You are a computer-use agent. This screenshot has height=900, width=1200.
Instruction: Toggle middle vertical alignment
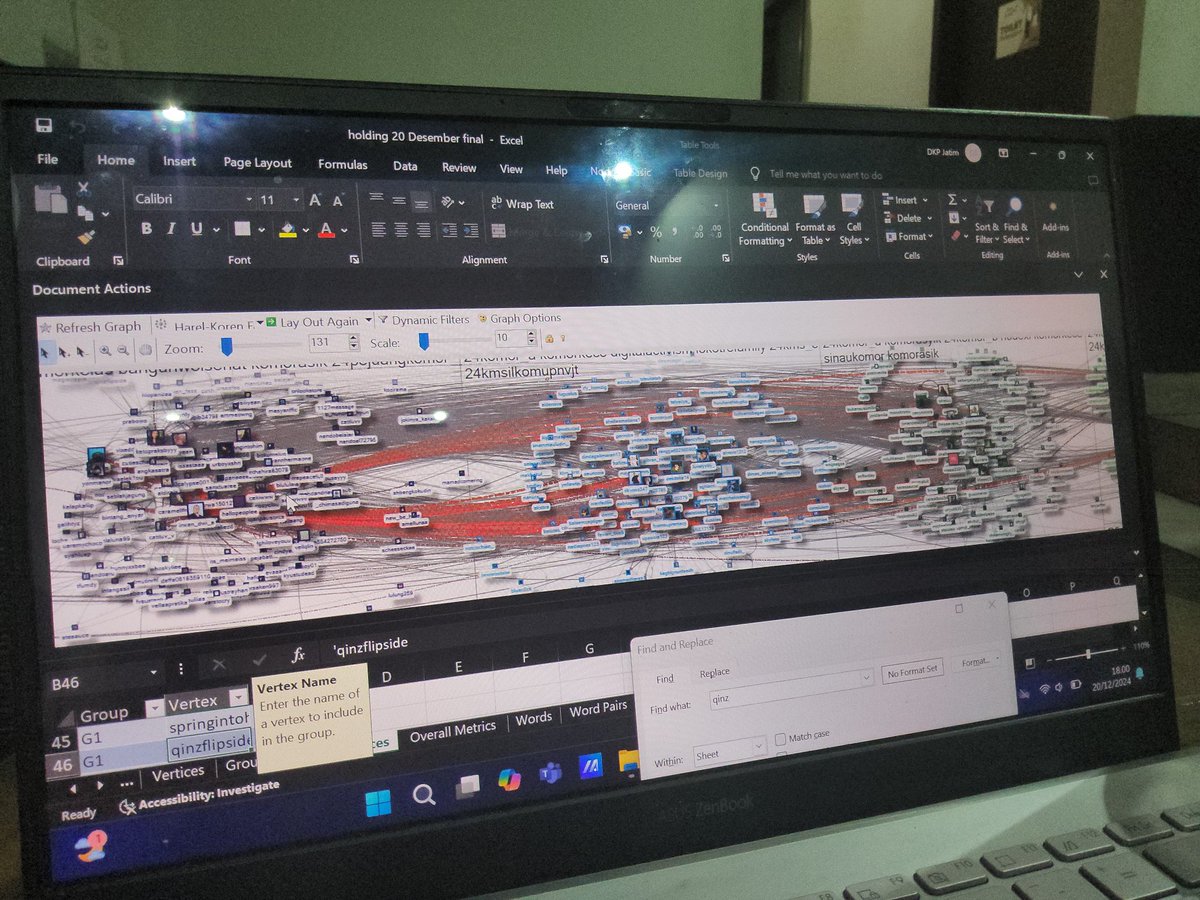click(x=399, y=199)
